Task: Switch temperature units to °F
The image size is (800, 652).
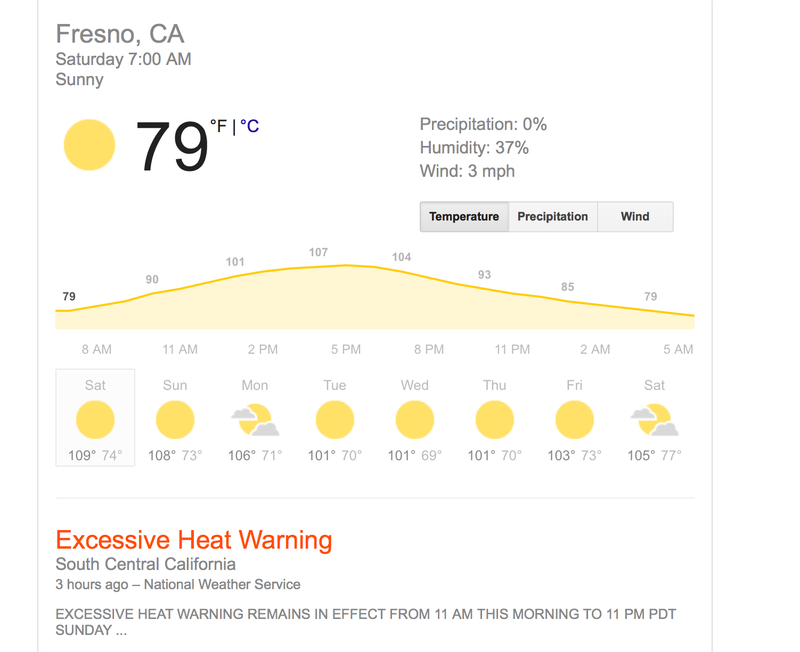Action: (x=218, y=126)
